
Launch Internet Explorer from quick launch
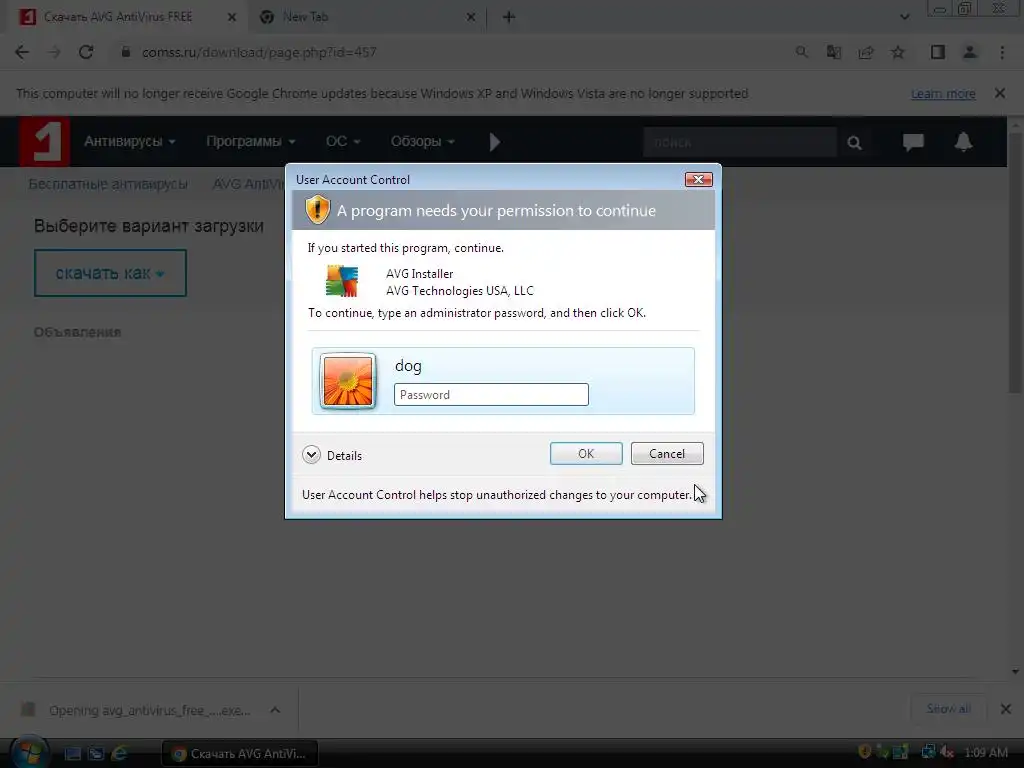[120, 754]
